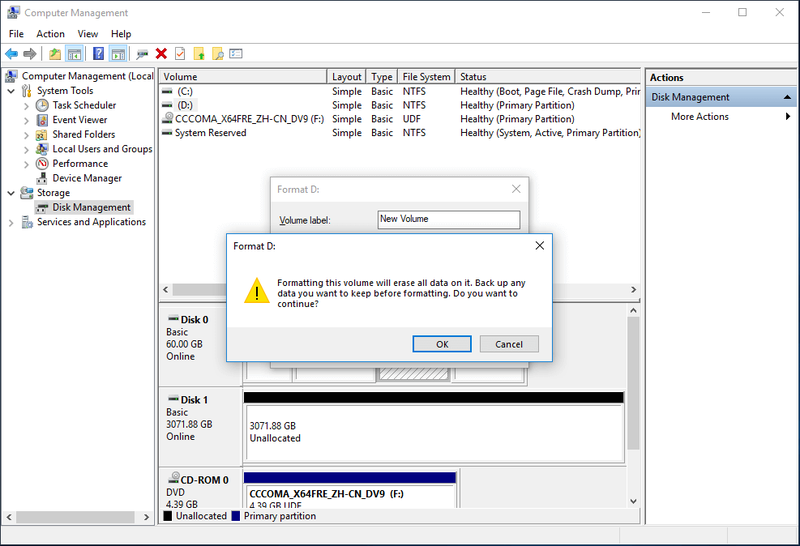The image size is (800, 546).
Task: Sort by the File System column header
Action: 426,77
